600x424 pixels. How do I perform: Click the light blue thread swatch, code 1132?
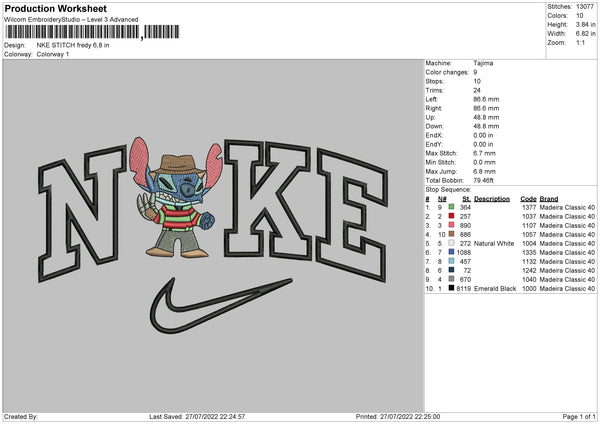(452, 261)
